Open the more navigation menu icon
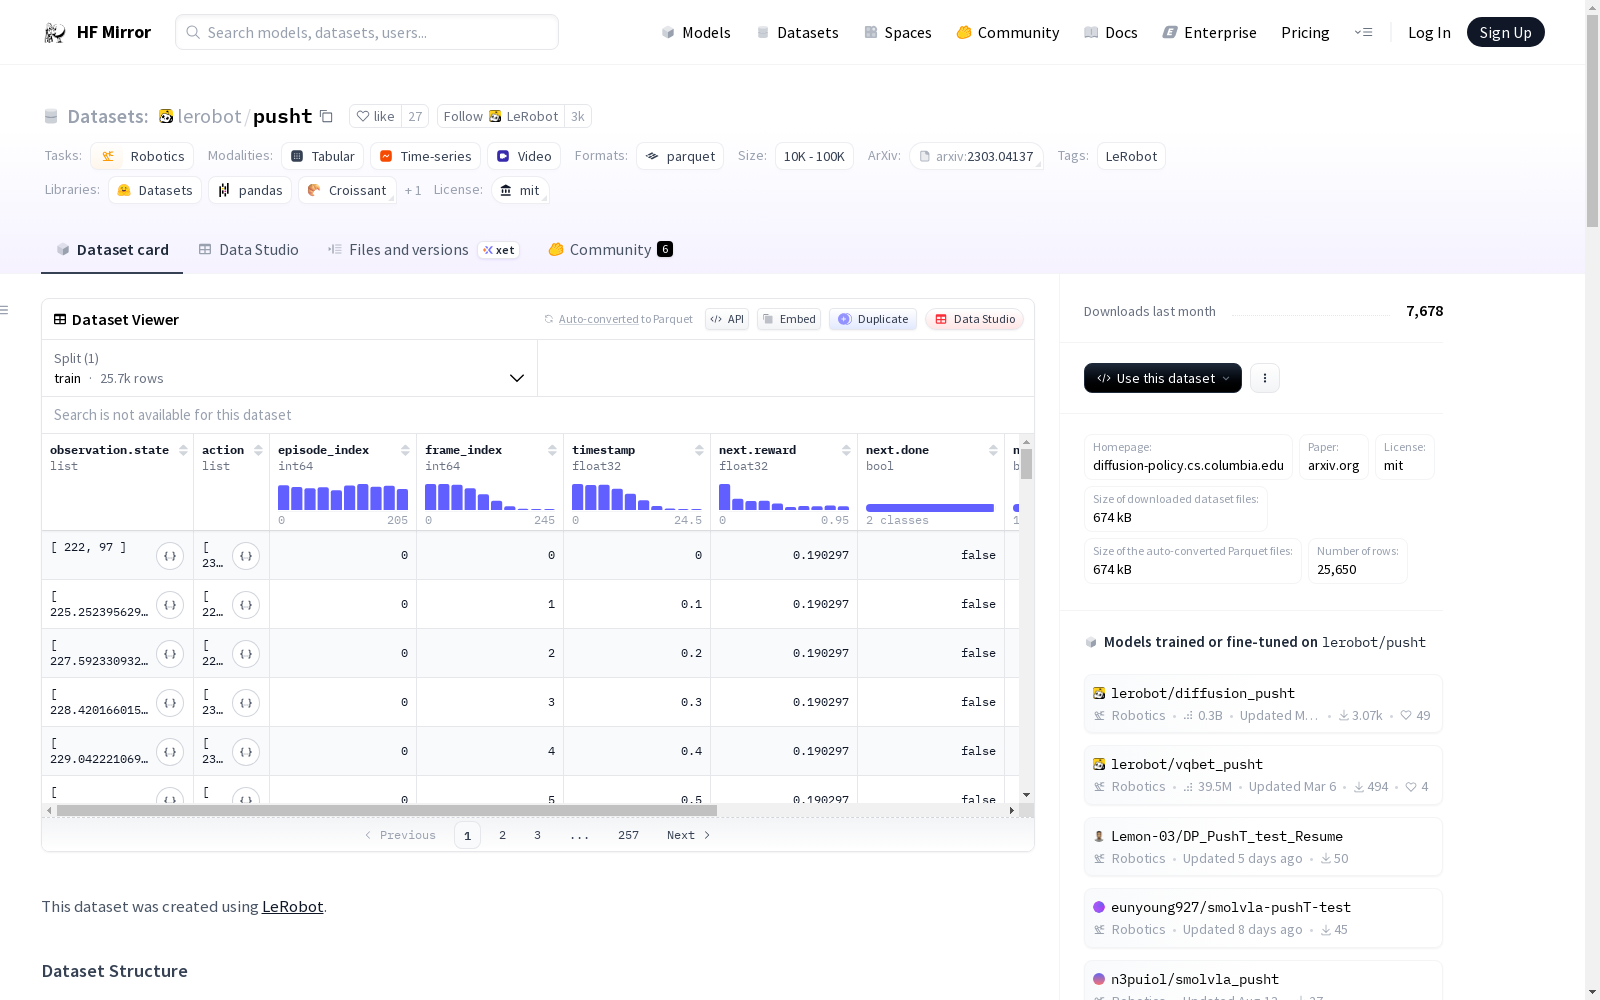The height and width of the screenshot is (1000, 1600). (1363, 32)
